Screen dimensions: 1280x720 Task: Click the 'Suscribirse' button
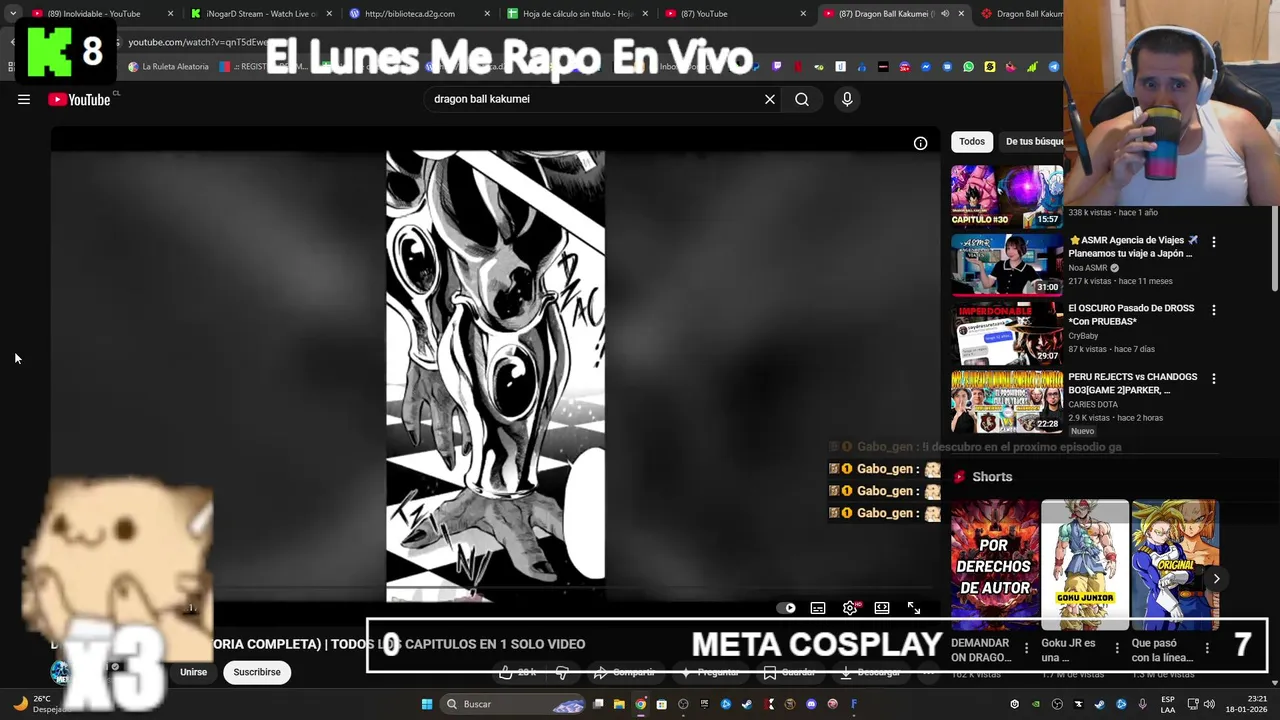click(x=257, y=672)
